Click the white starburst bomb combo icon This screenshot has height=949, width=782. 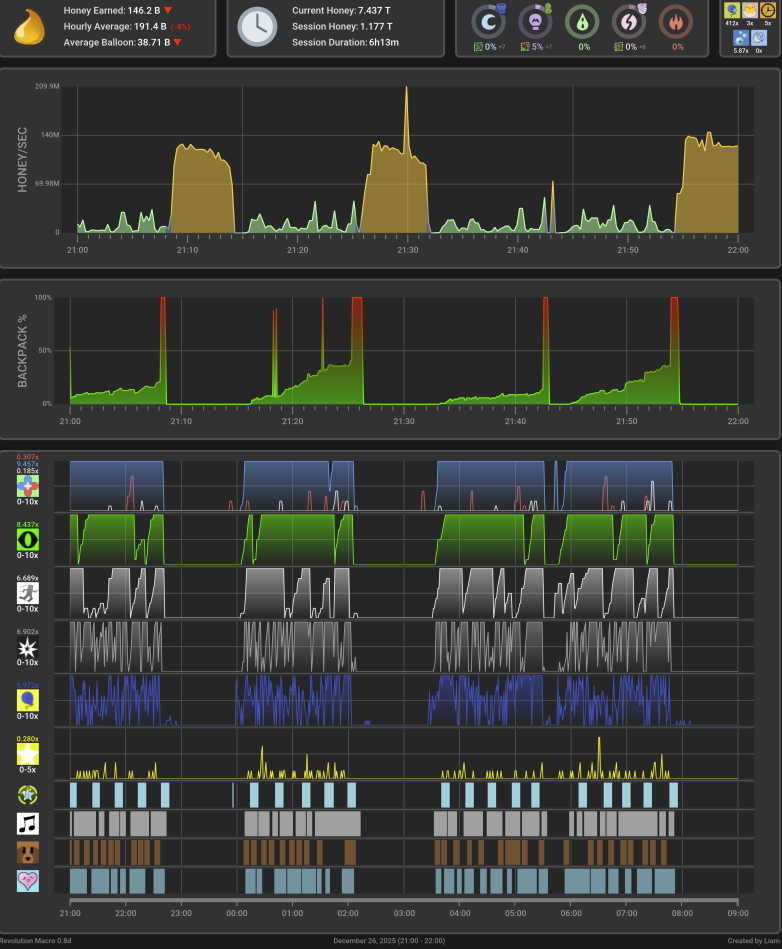pos(27,647)
